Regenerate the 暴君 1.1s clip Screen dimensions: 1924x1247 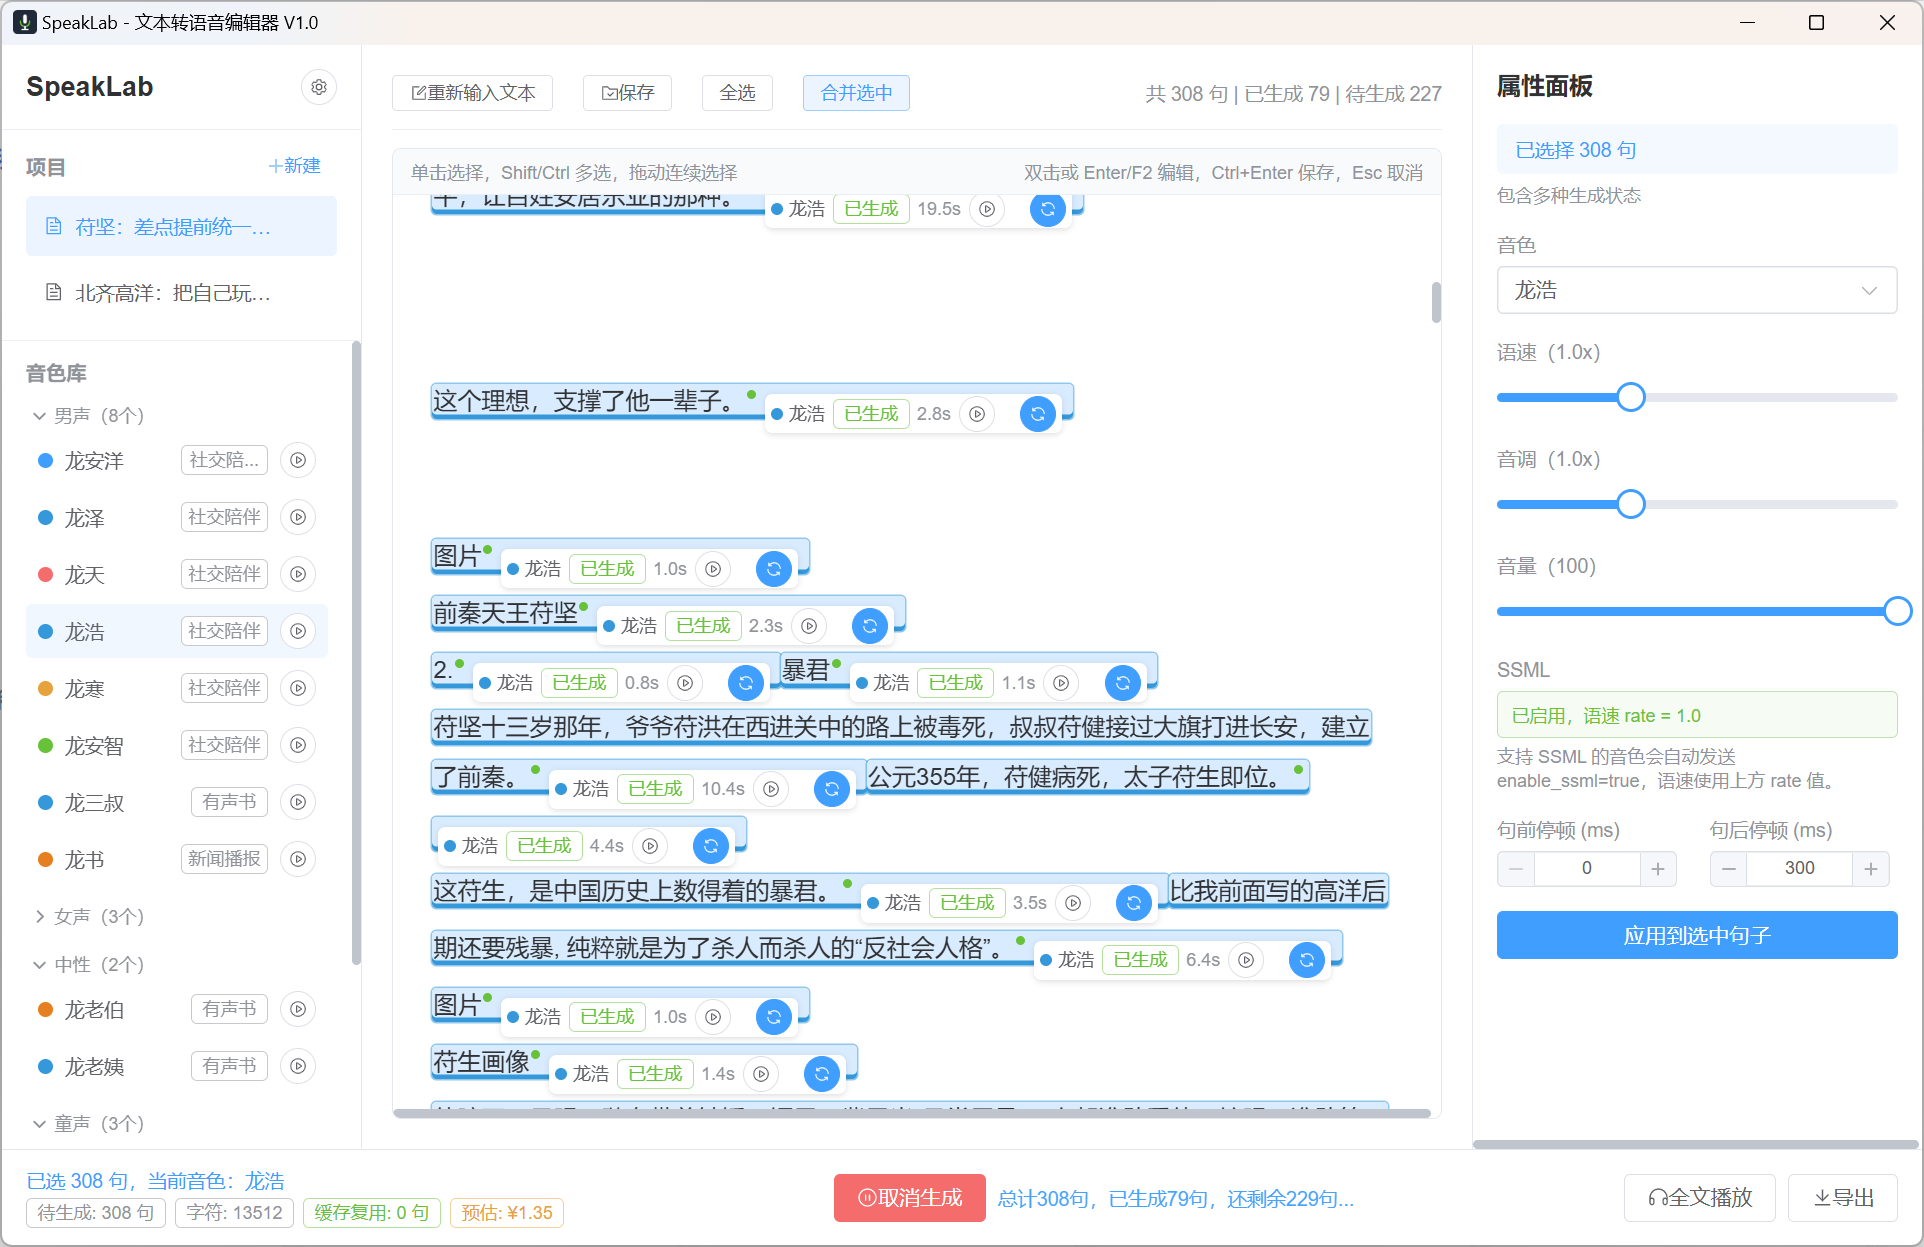pos(1123,683)
